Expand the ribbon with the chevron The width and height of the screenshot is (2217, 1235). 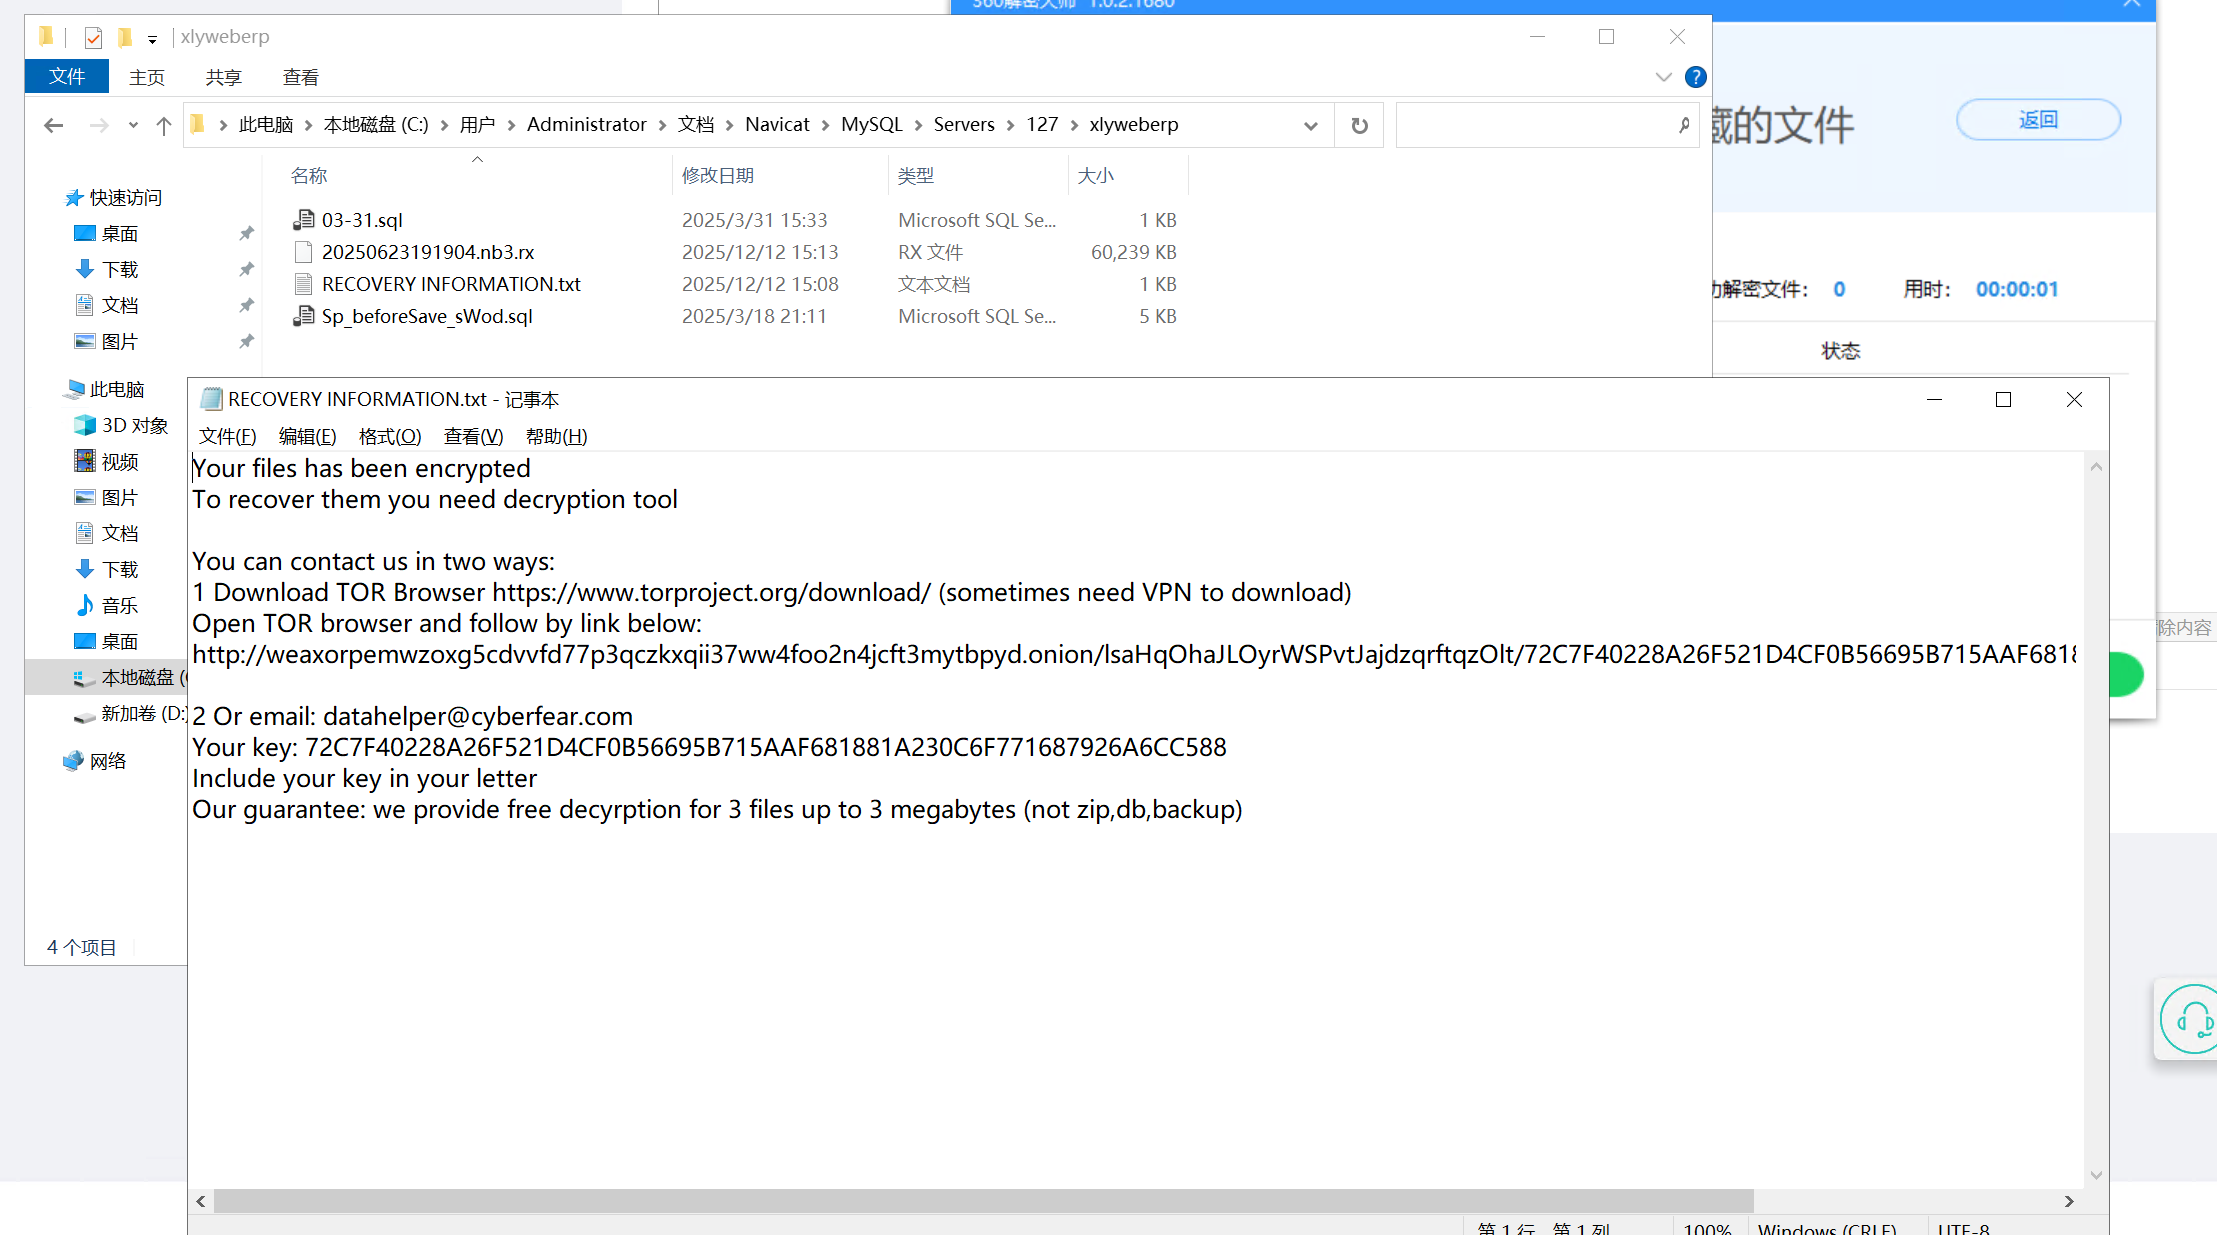click(x=1663, y=77)
